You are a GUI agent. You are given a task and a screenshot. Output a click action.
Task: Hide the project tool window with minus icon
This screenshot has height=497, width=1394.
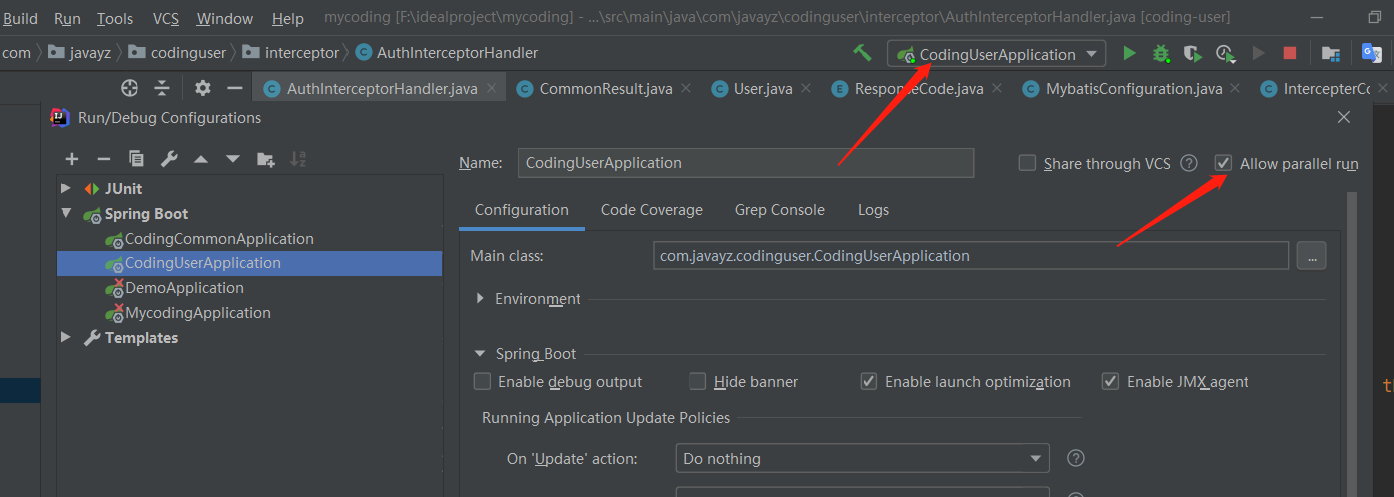235,88
